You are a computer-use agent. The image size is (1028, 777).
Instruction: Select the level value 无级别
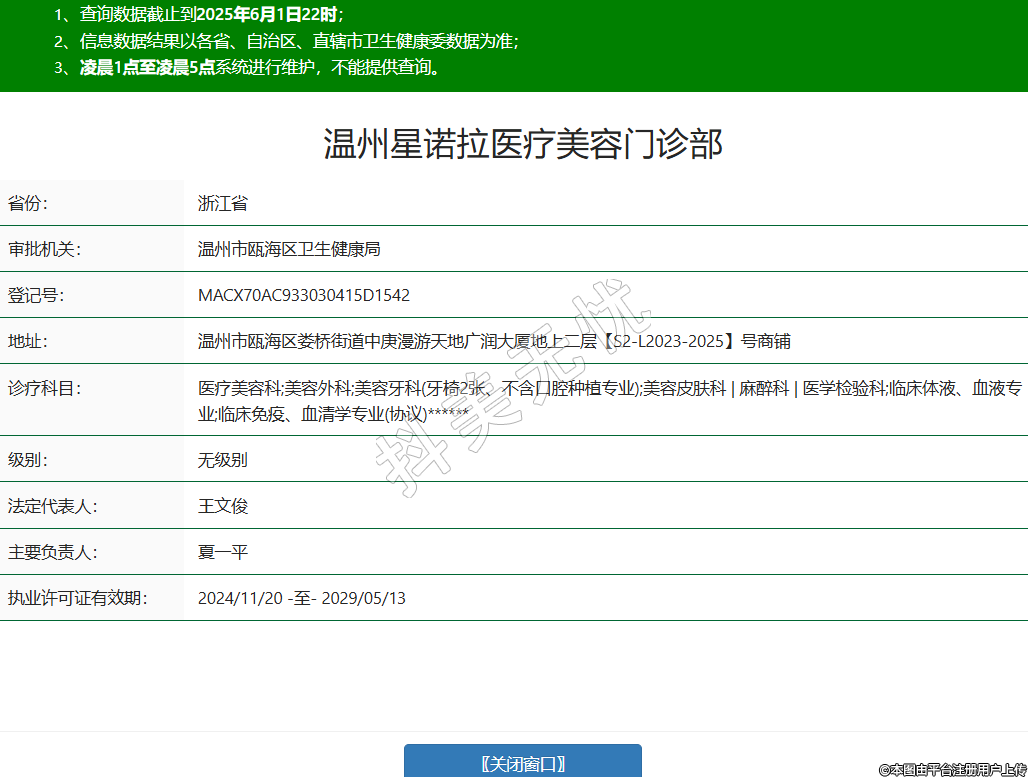(222, 460)
